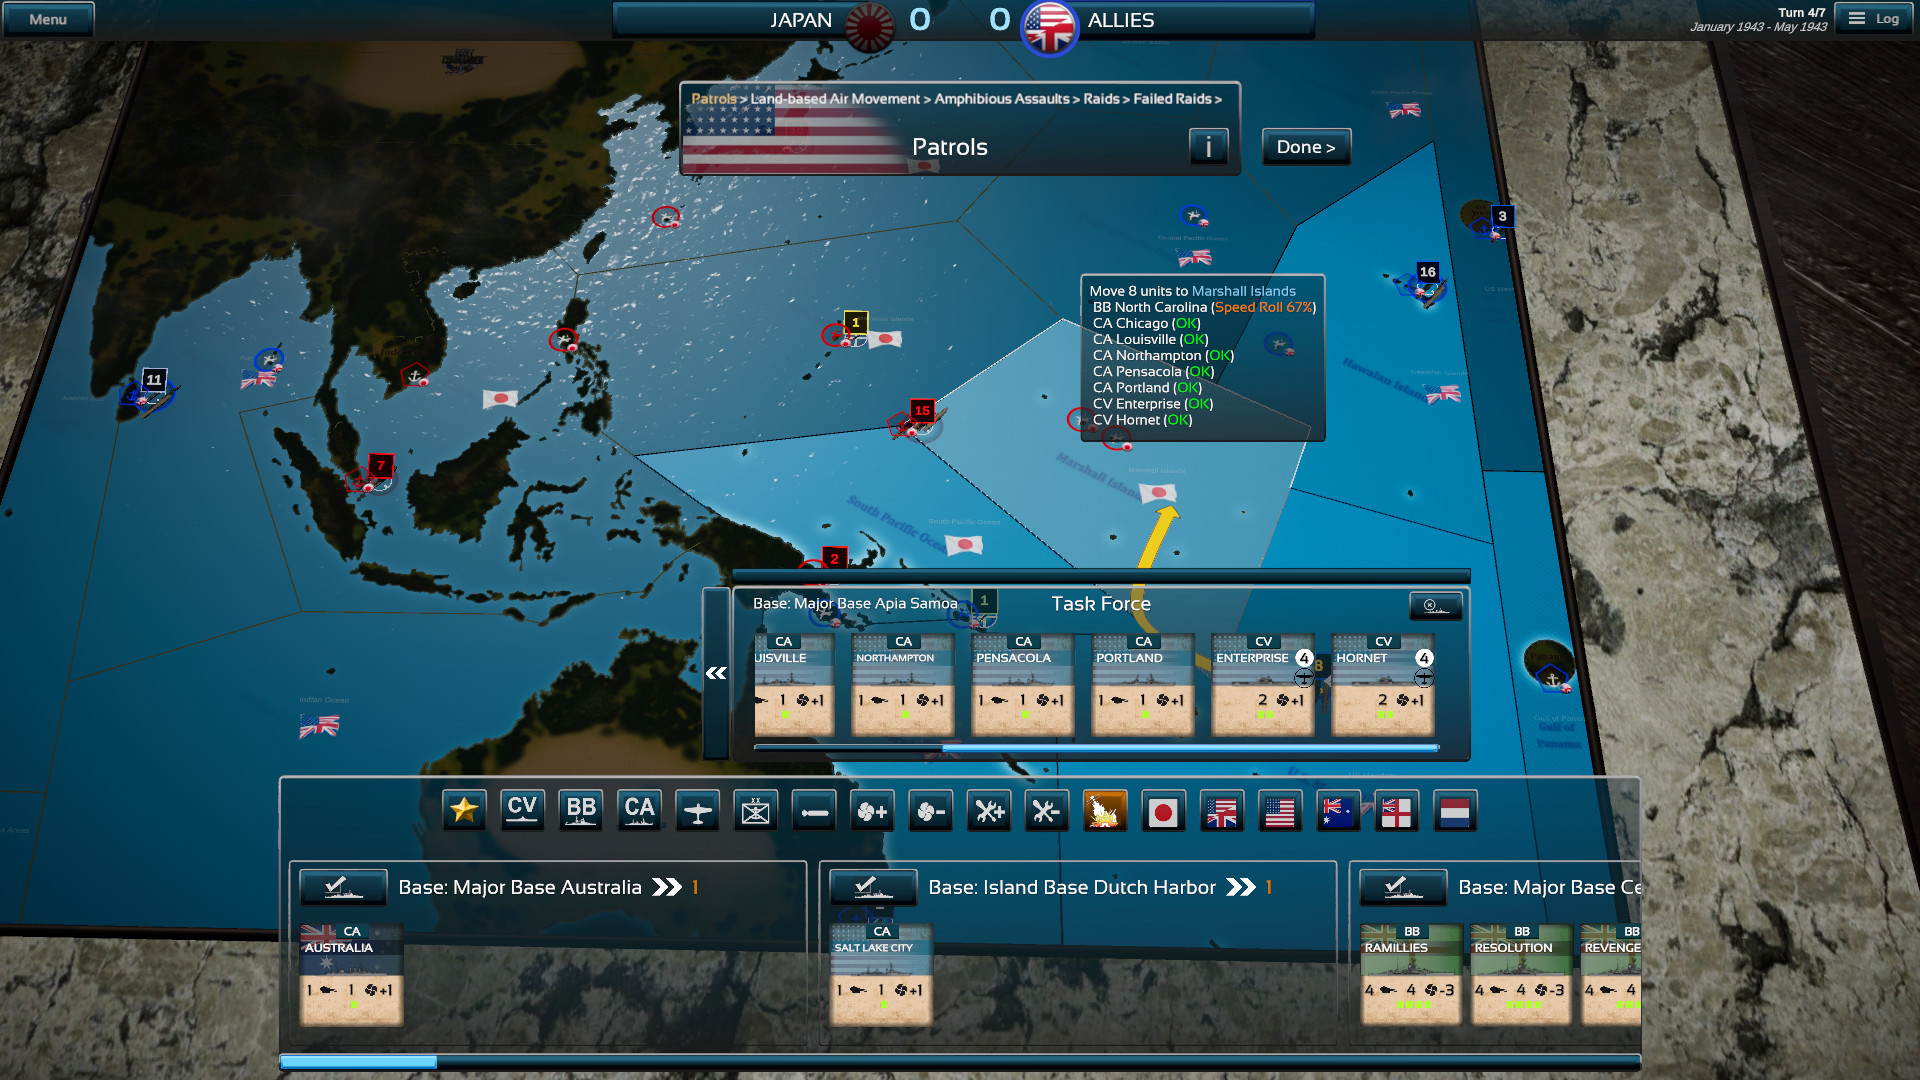Filter battleships with the BB icon
The image size is (1920, 1080).
[581, 810]
